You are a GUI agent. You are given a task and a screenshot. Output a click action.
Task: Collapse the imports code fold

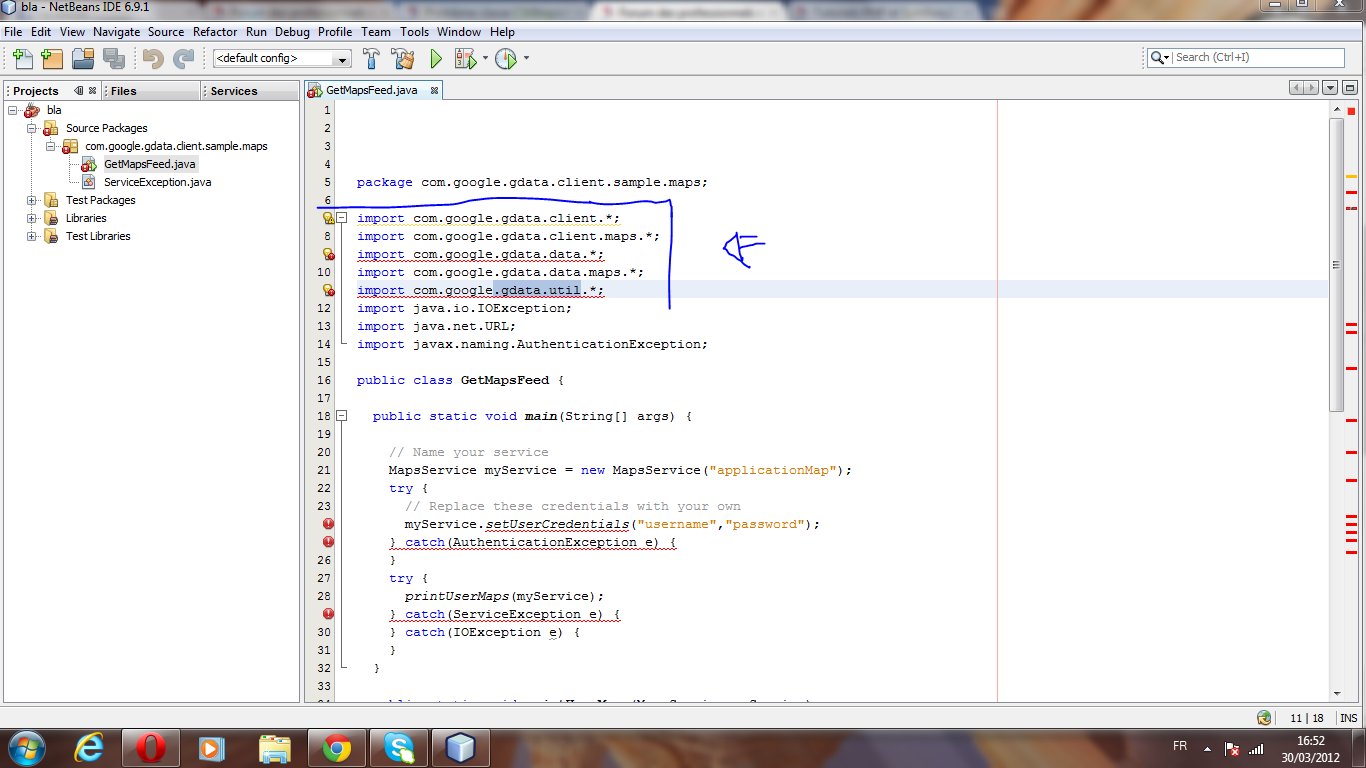point(341,218)
